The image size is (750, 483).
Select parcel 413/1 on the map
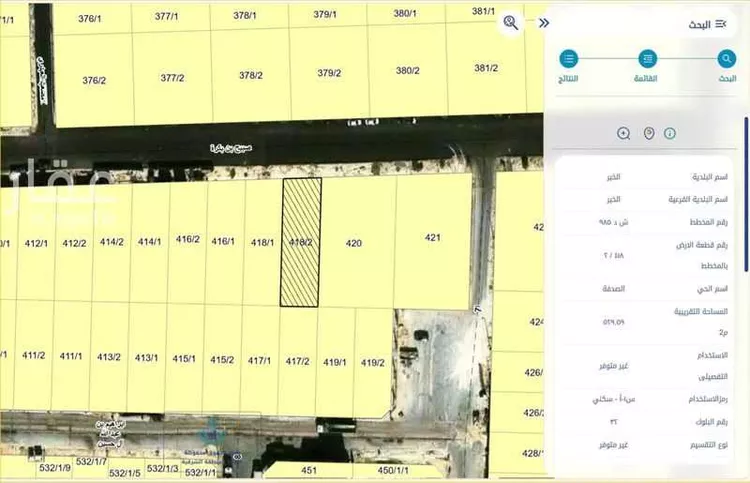coord(146,358)
